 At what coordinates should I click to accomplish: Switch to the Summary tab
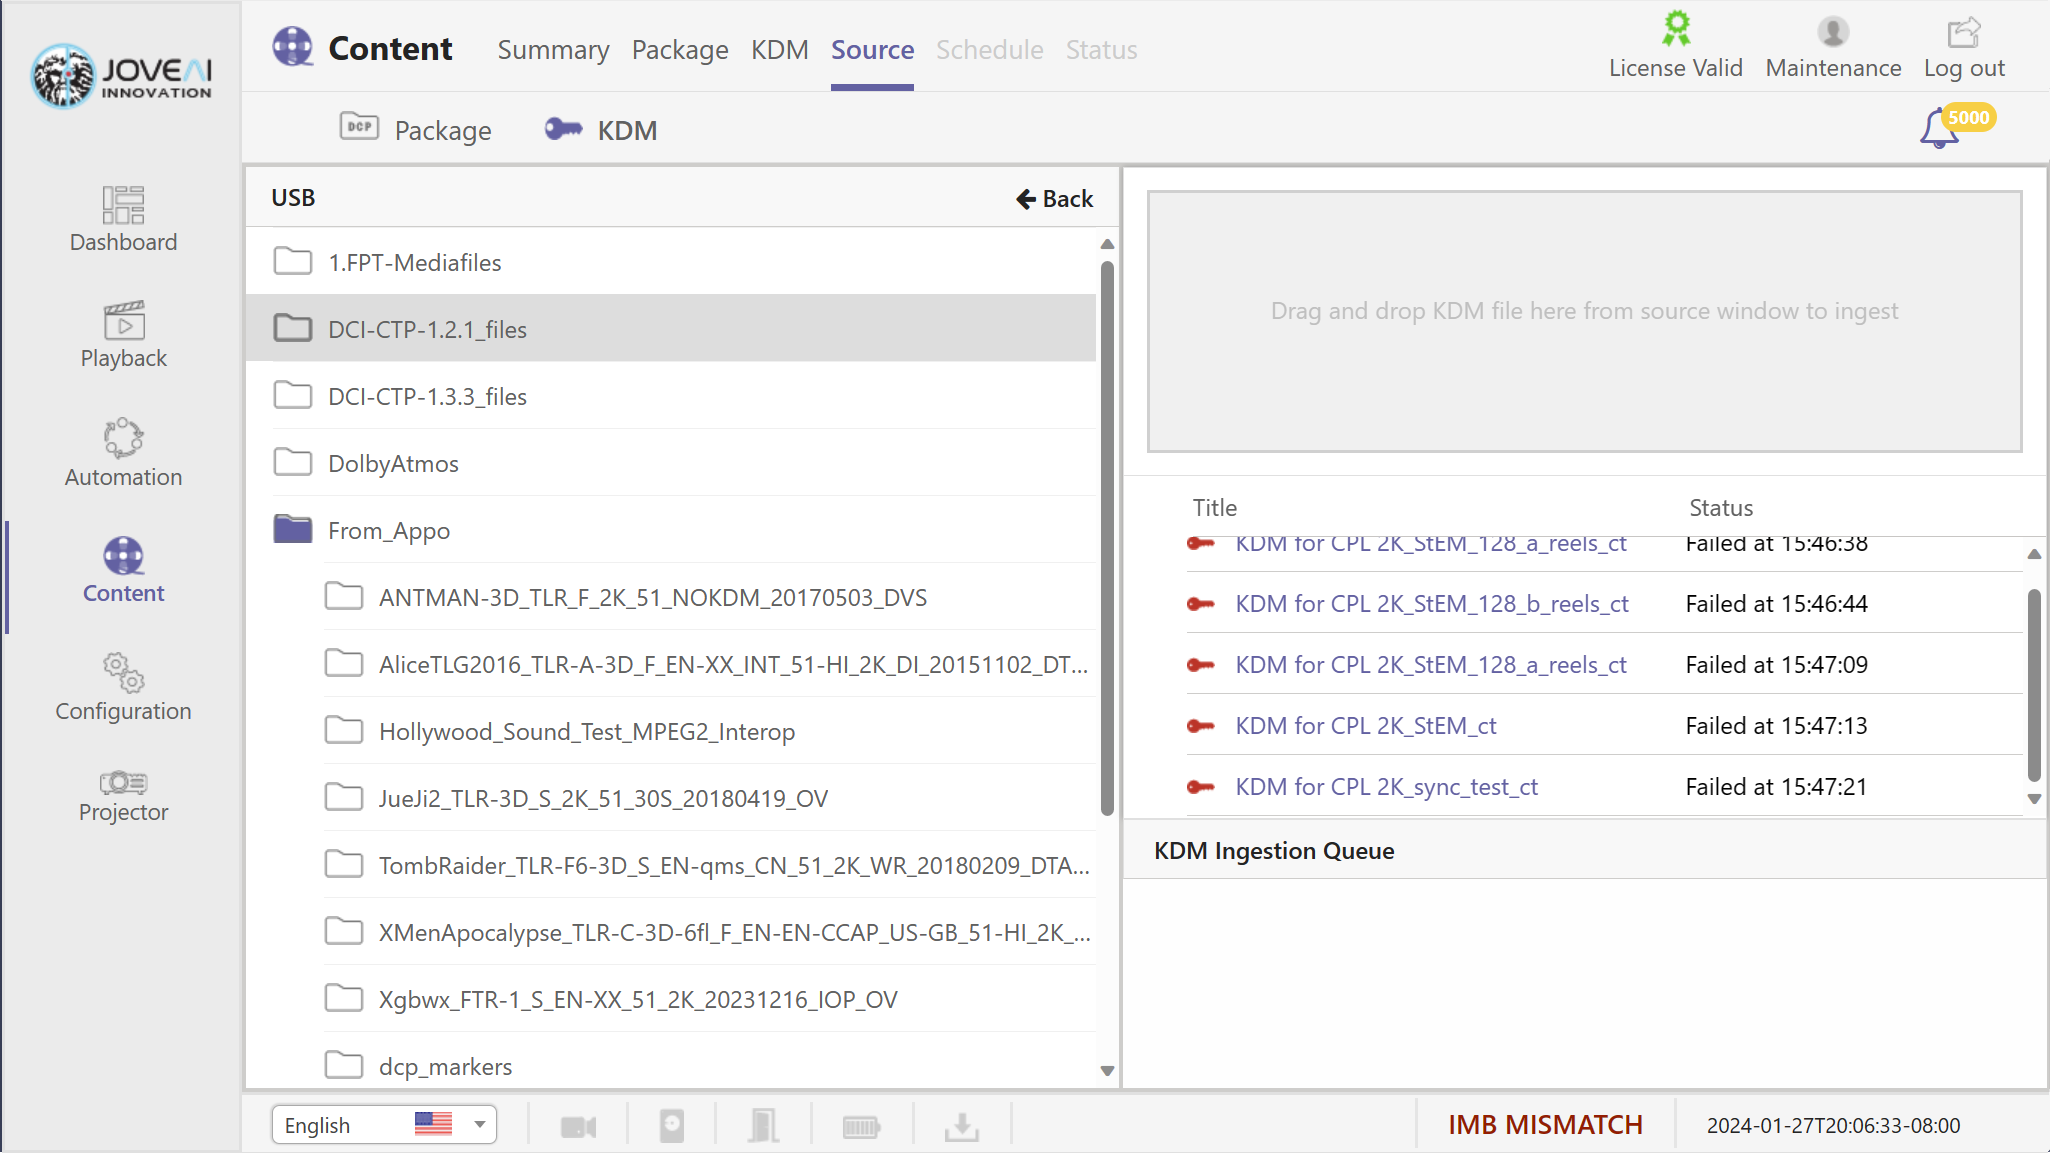[553, 50]
